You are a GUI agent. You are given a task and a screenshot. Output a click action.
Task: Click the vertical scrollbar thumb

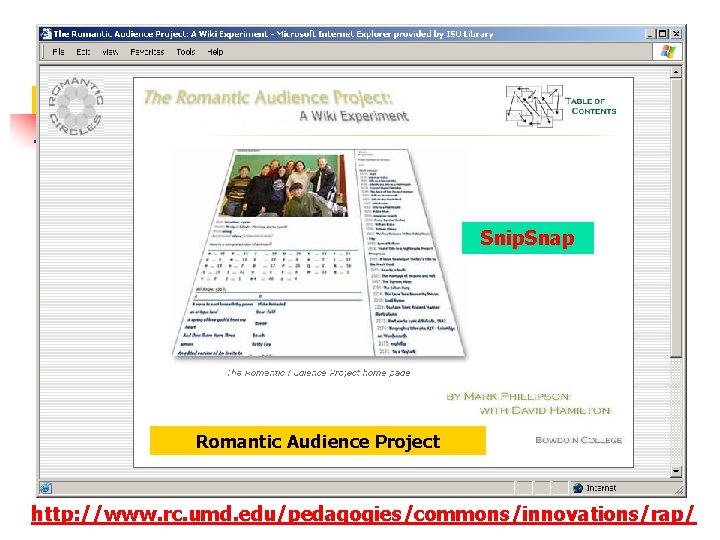(675, 218)
